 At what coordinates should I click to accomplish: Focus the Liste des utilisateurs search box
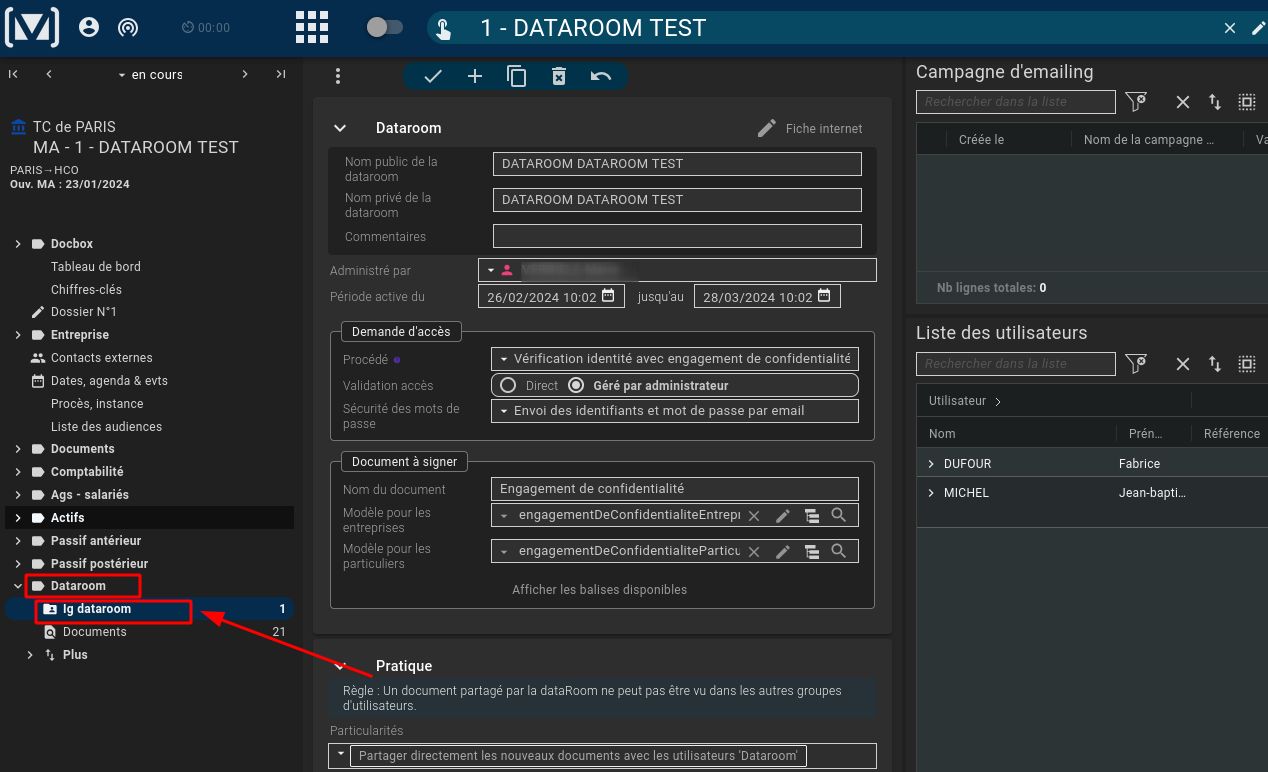coord(1015,364)
